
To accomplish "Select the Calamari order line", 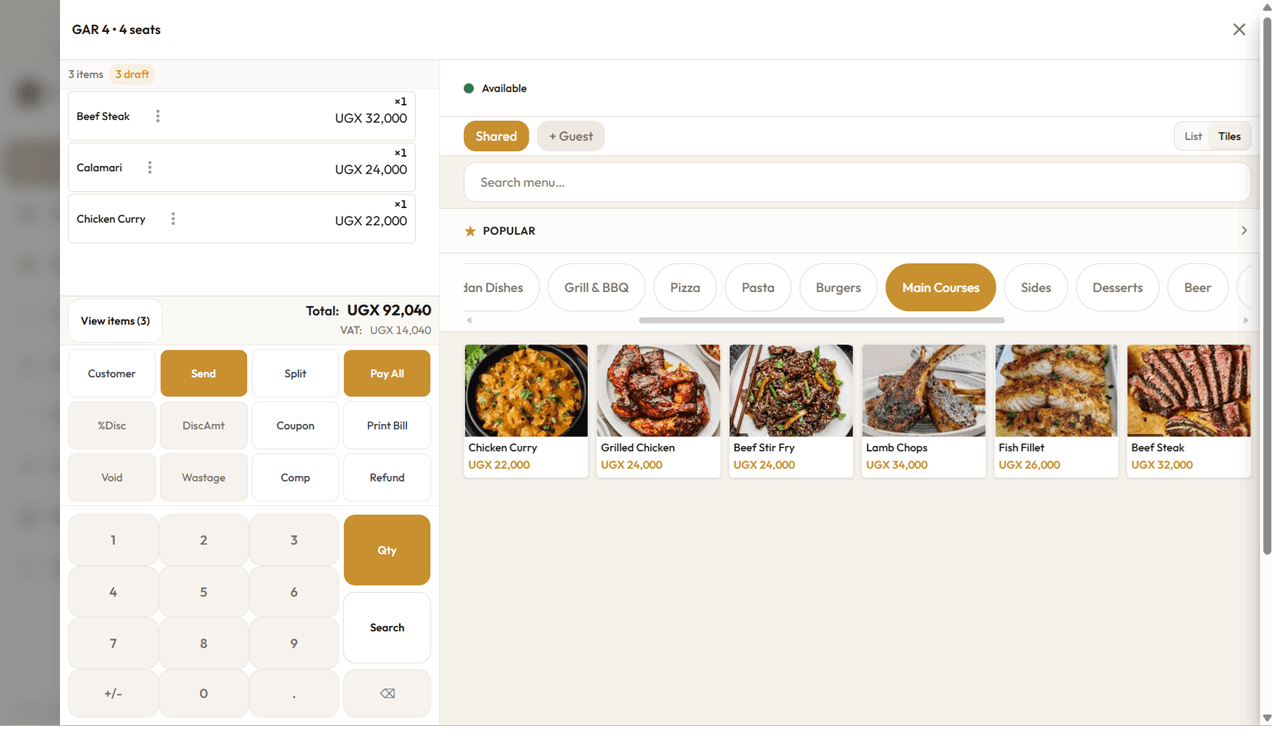I will (x=242, y=167).
